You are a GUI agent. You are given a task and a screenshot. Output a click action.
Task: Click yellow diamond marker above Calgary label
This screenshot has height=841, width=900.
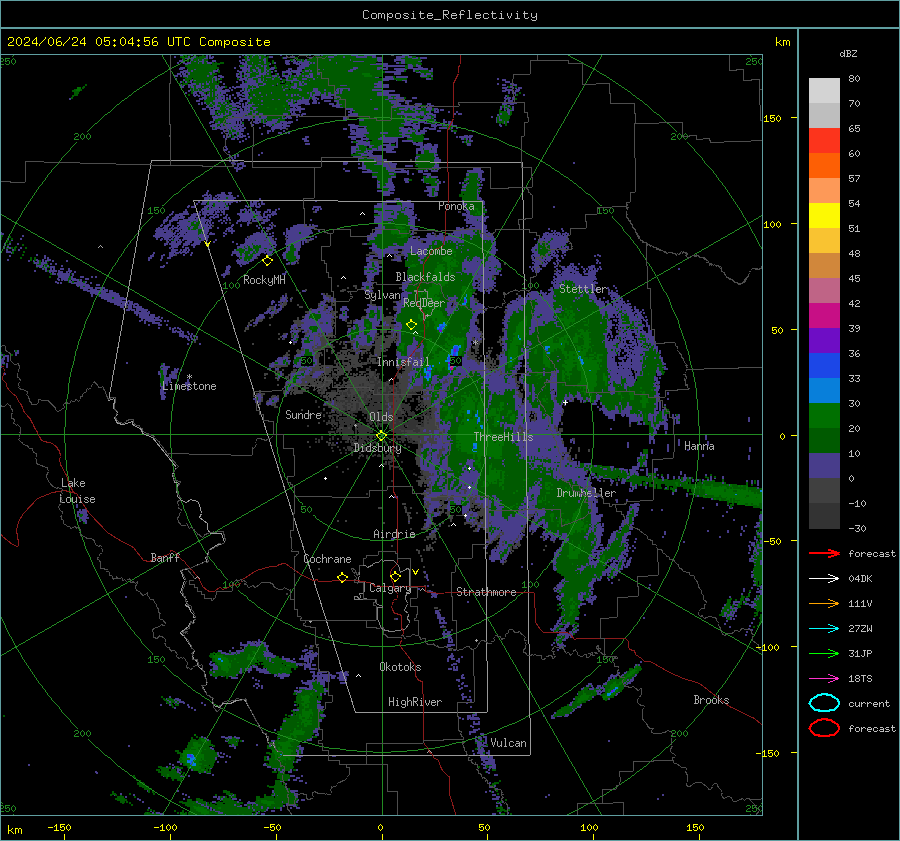[x=395, y=576]
